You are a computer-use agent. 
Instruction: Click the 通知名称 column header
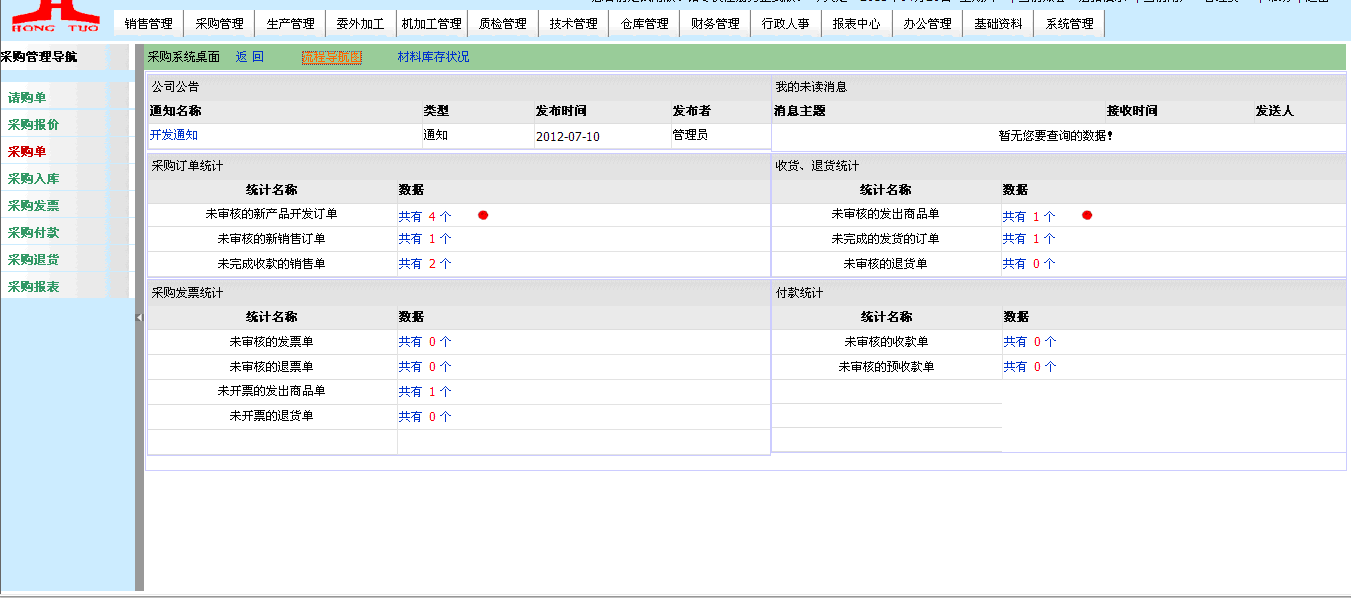(175, 111)
